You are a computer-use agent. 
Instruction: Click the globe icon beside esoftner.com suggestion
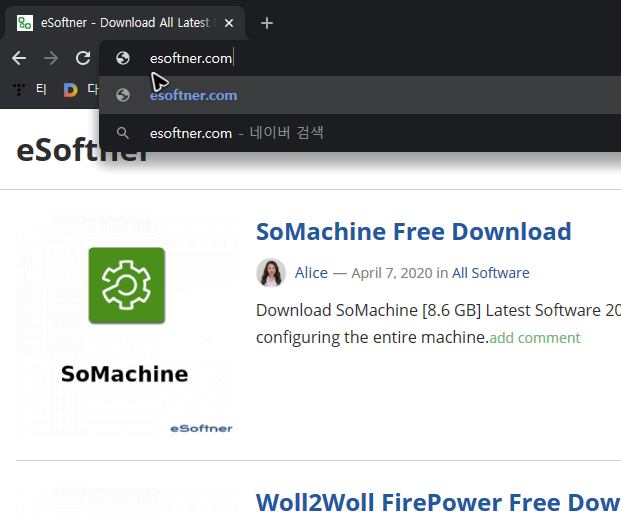click(x=123, y=95)
